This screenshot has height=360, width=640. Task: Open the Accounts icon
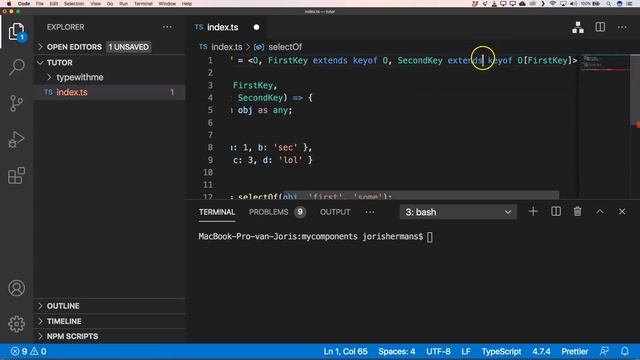click(x=16, y=288)
